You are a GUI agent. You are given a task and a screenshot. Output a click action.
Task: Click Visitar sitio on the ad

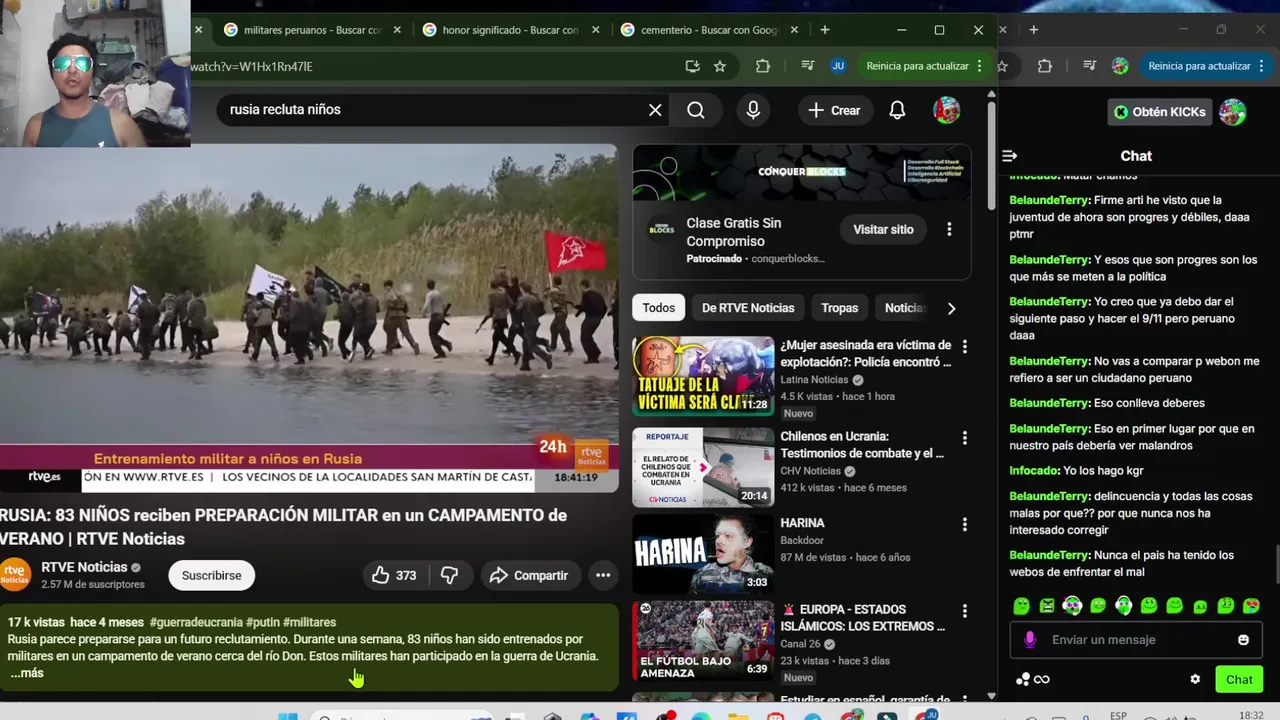(x=883, y=230)
